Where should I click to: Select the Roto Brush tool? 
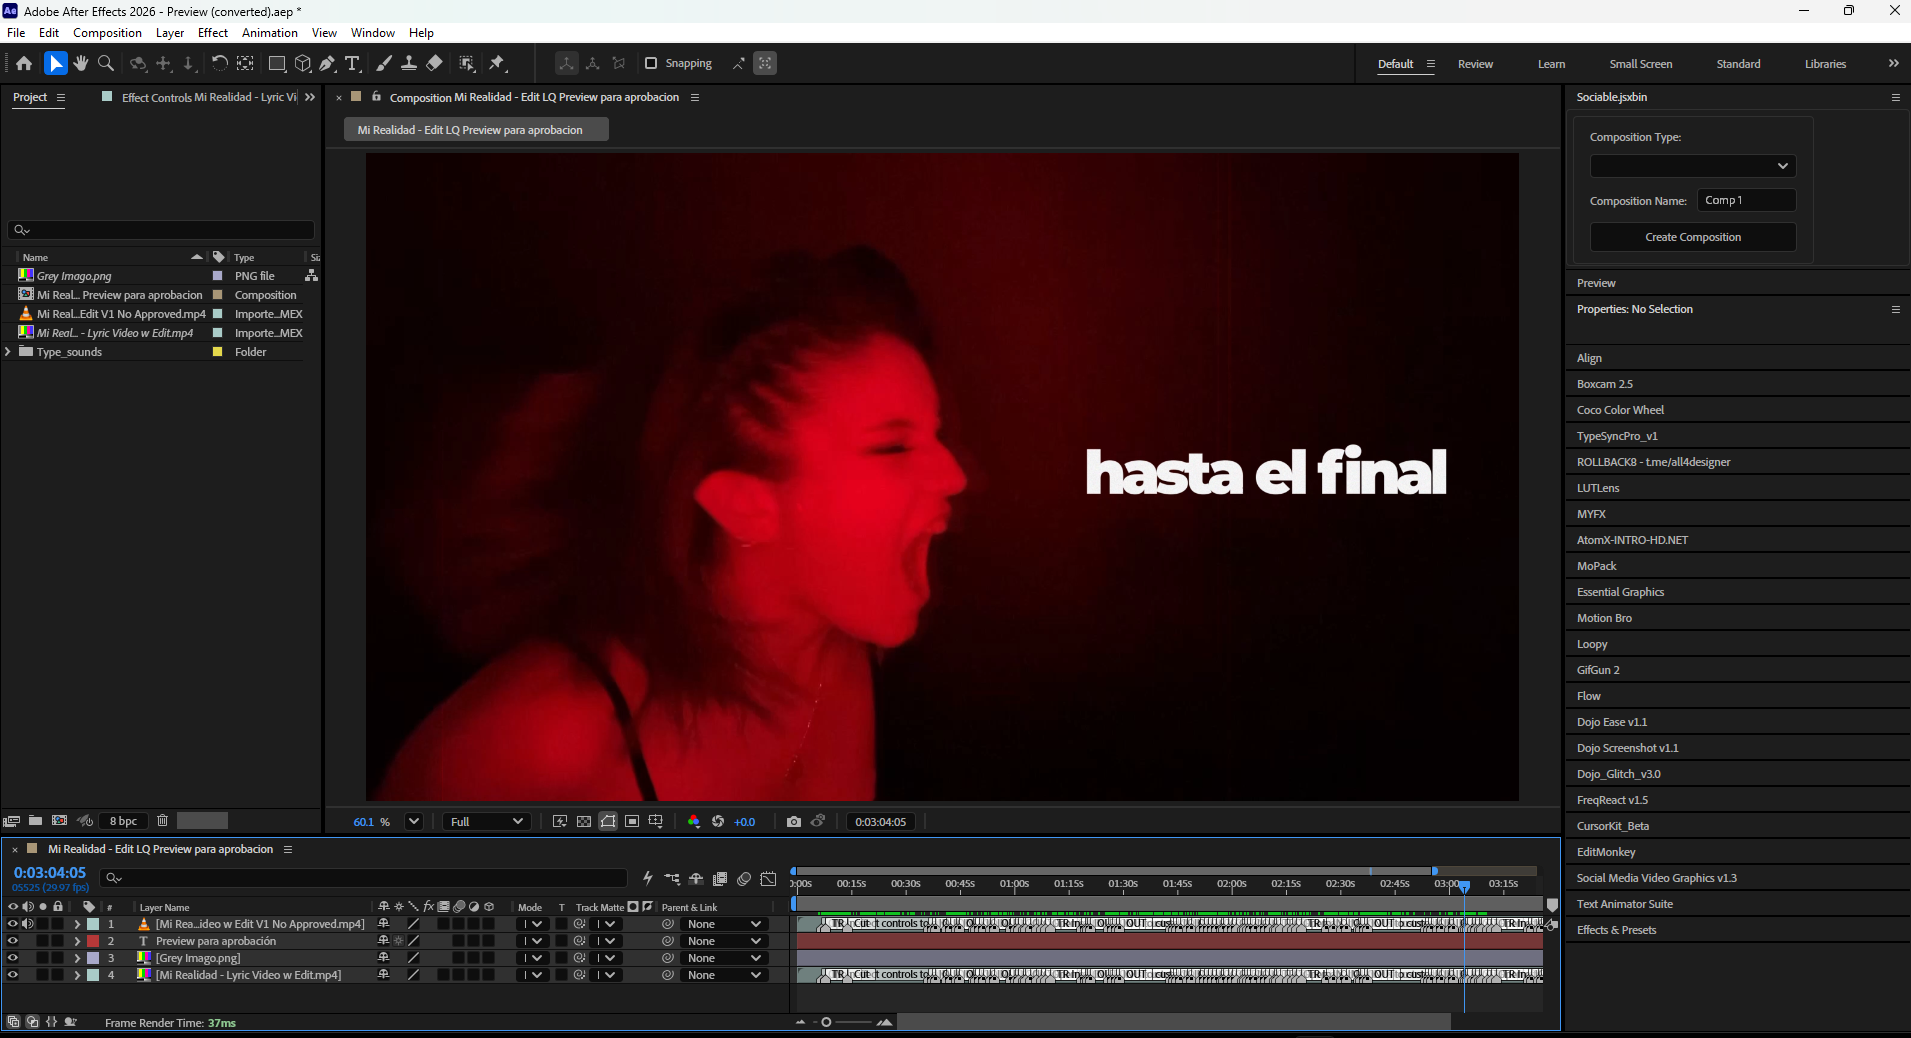pyautogui.click(x=467, y=63)
